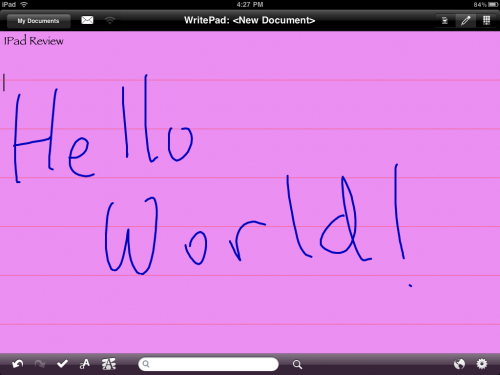Screen dimensions: 500x375
Task: Tap the Wi-Fi sync icon in title bar
Action: pos(110,20)
